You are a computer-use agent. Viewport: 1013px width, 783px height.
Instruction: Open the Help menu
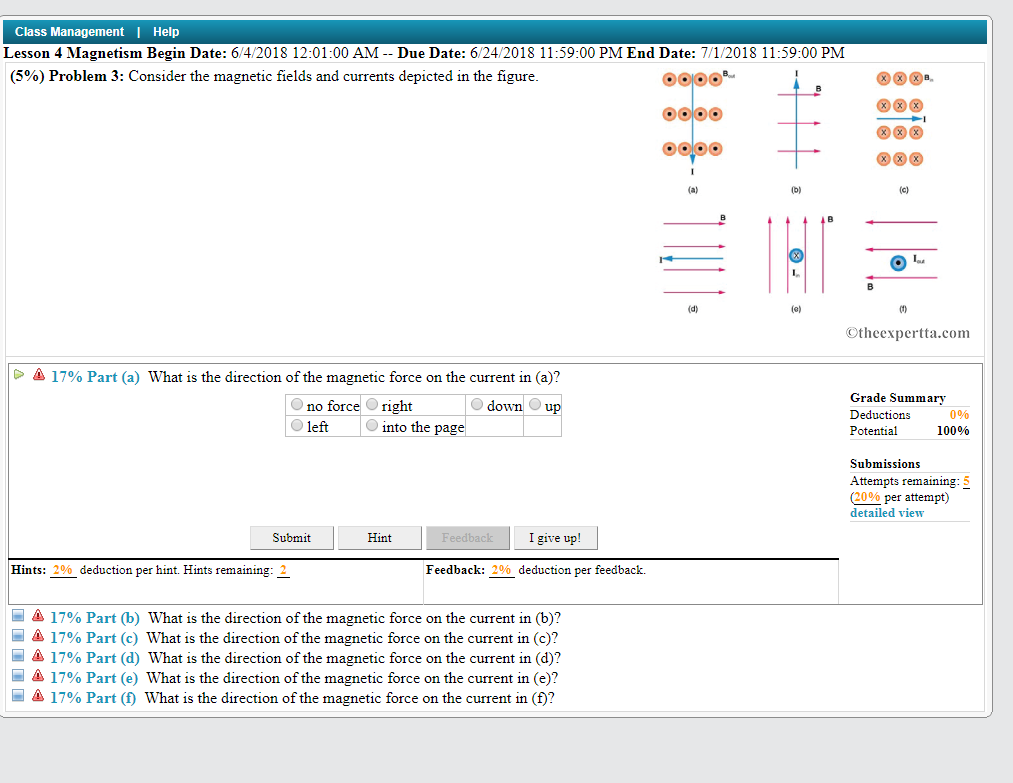[x=166, y=31]
